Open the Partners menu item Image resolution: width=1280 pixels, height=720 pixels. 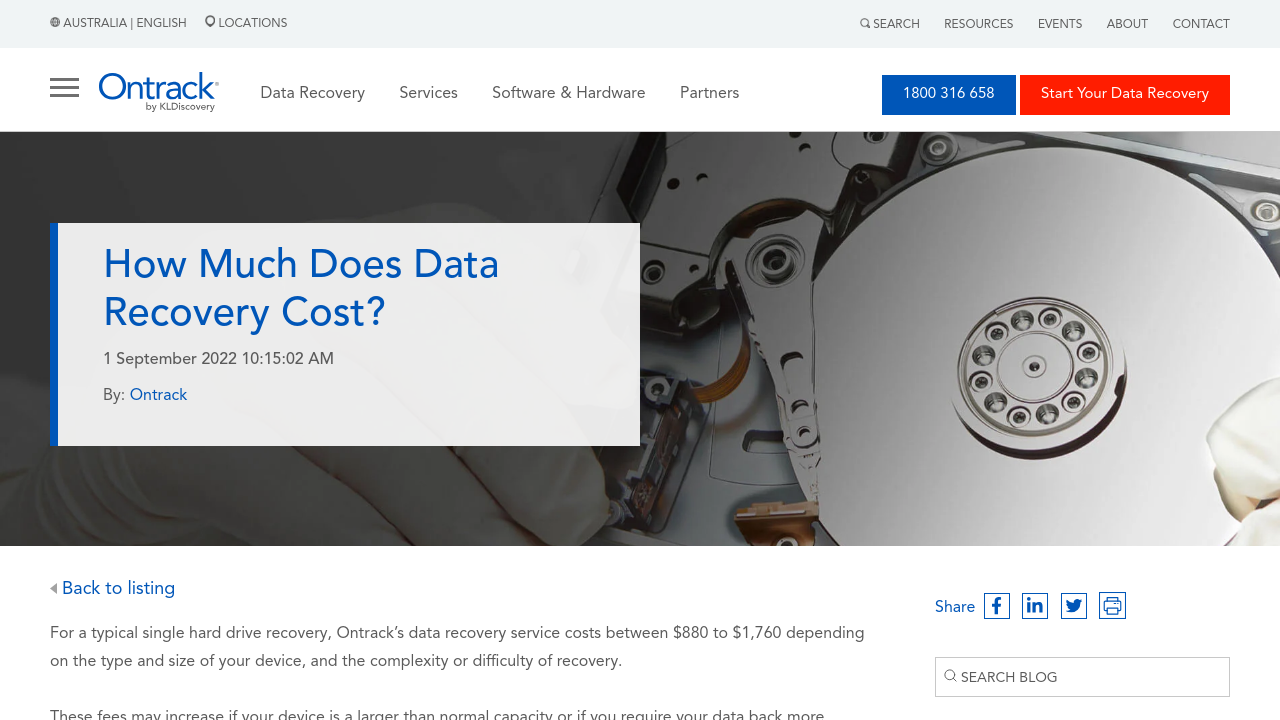[x=709, y=93]
